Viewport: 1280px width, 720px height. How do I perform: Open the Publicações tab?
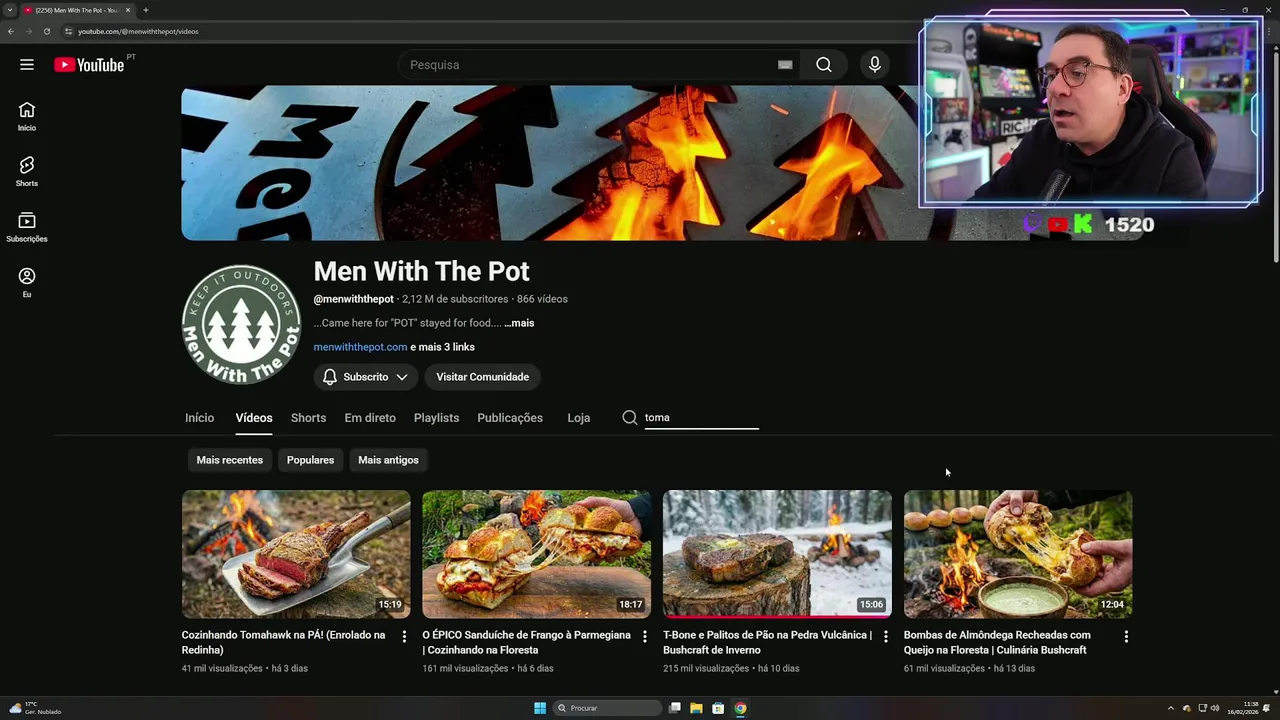510,418
